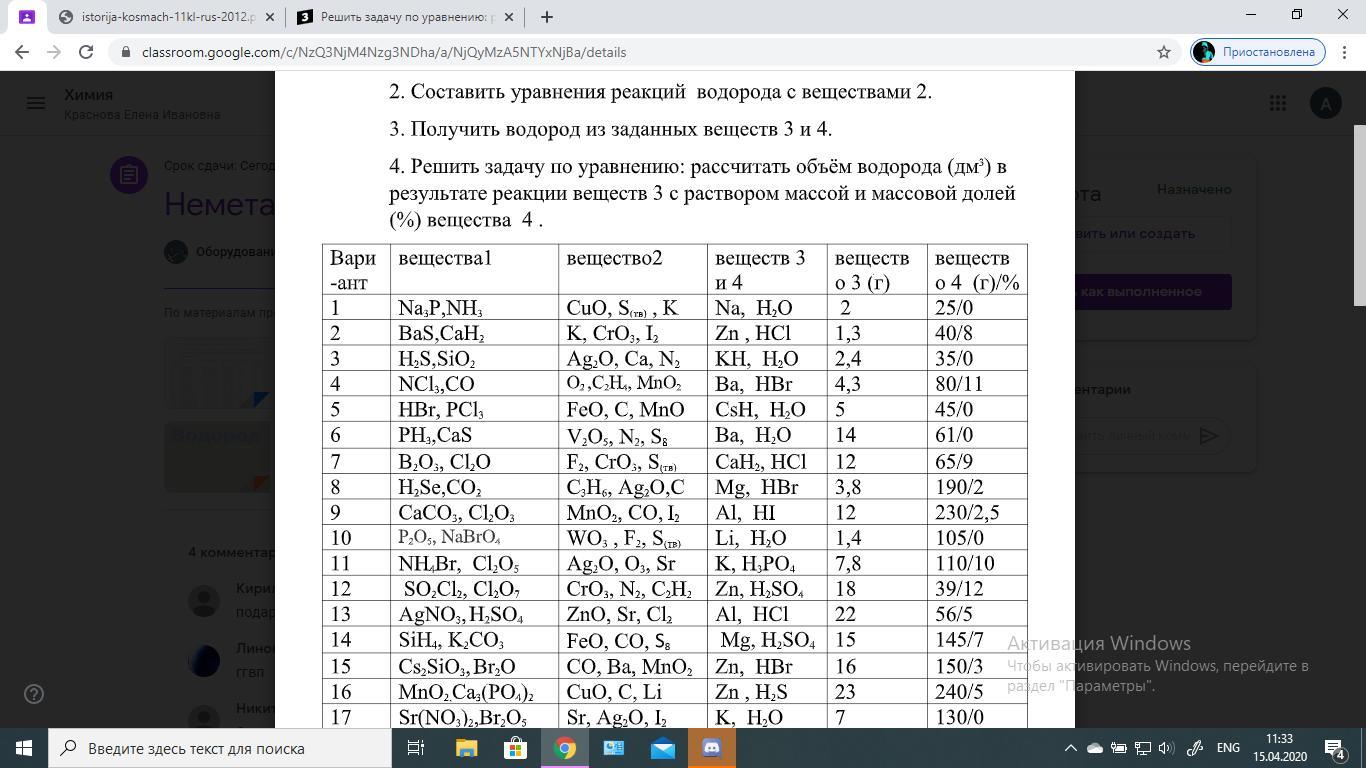Switch to the istorija-kosmach browser tab

166,17
